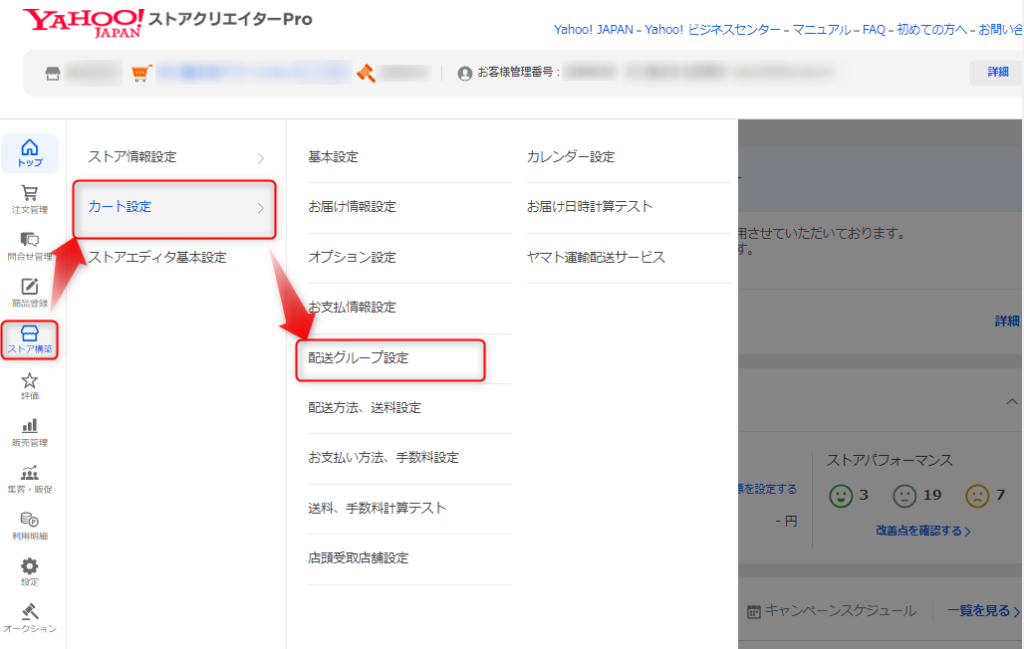Open お支払情報設定 menu entry
Viewport: 1024px width, 649px height.
pyautogui.click(x=352, y=307)
